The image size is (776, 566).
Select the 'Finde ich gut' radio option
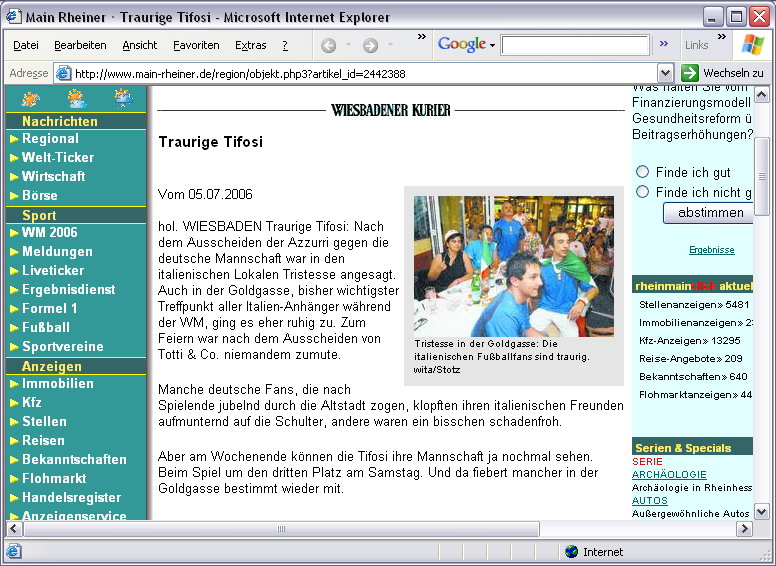[x=642, y=172]
